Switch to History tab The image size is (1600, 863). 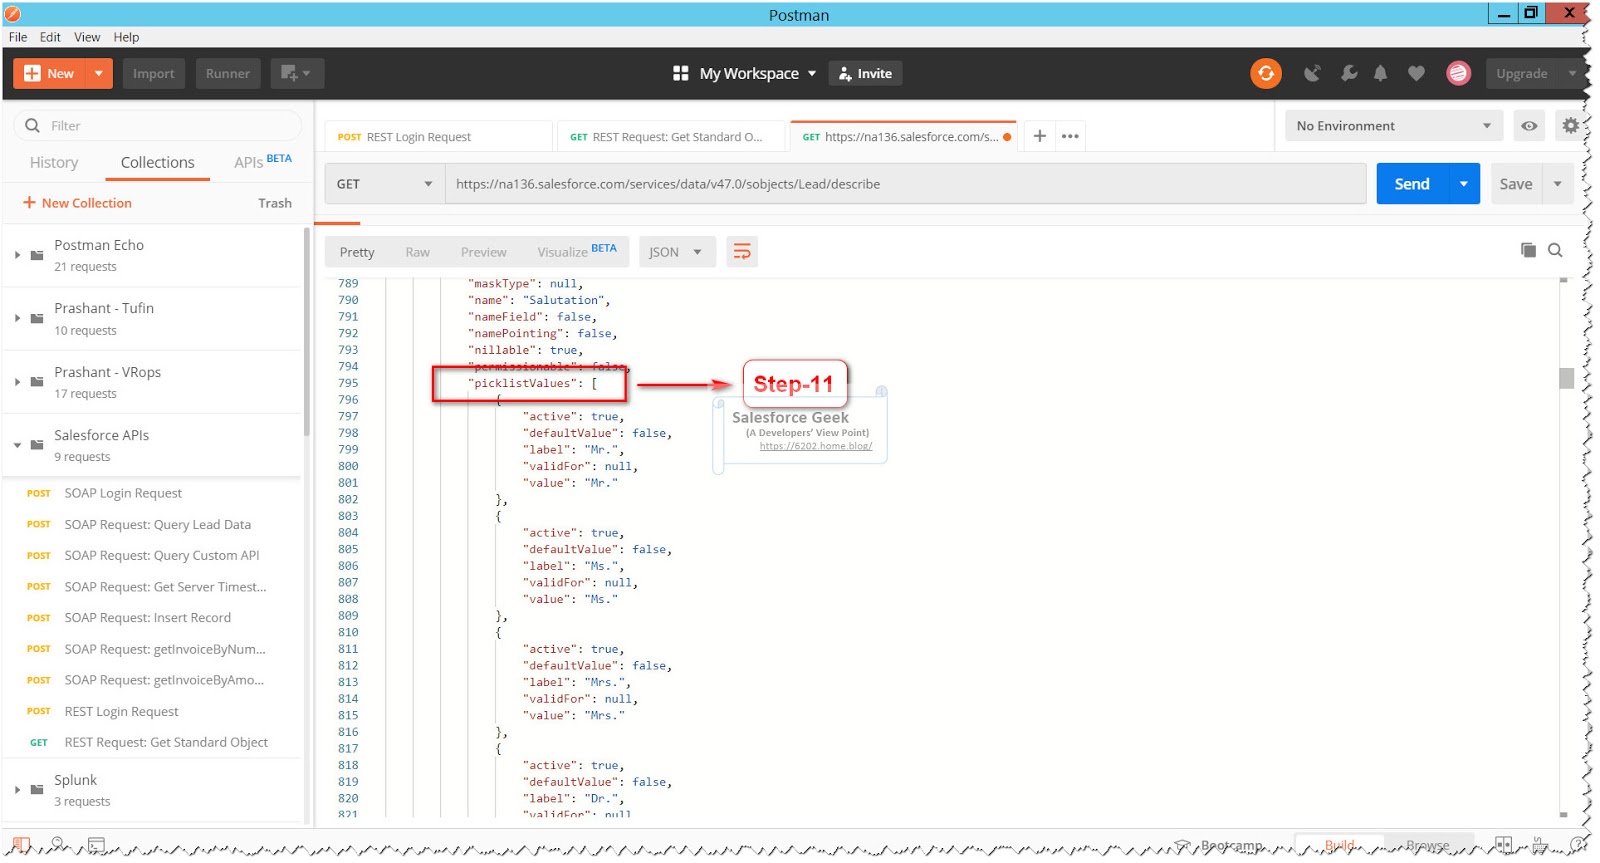click(x=54, y=162)
